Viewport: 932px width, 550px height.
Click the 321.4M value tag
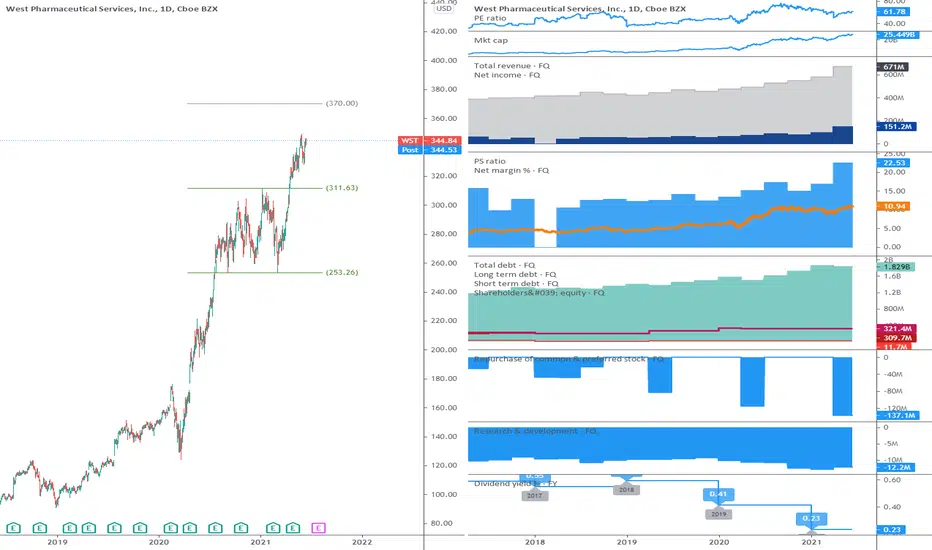tap(897, 329)
